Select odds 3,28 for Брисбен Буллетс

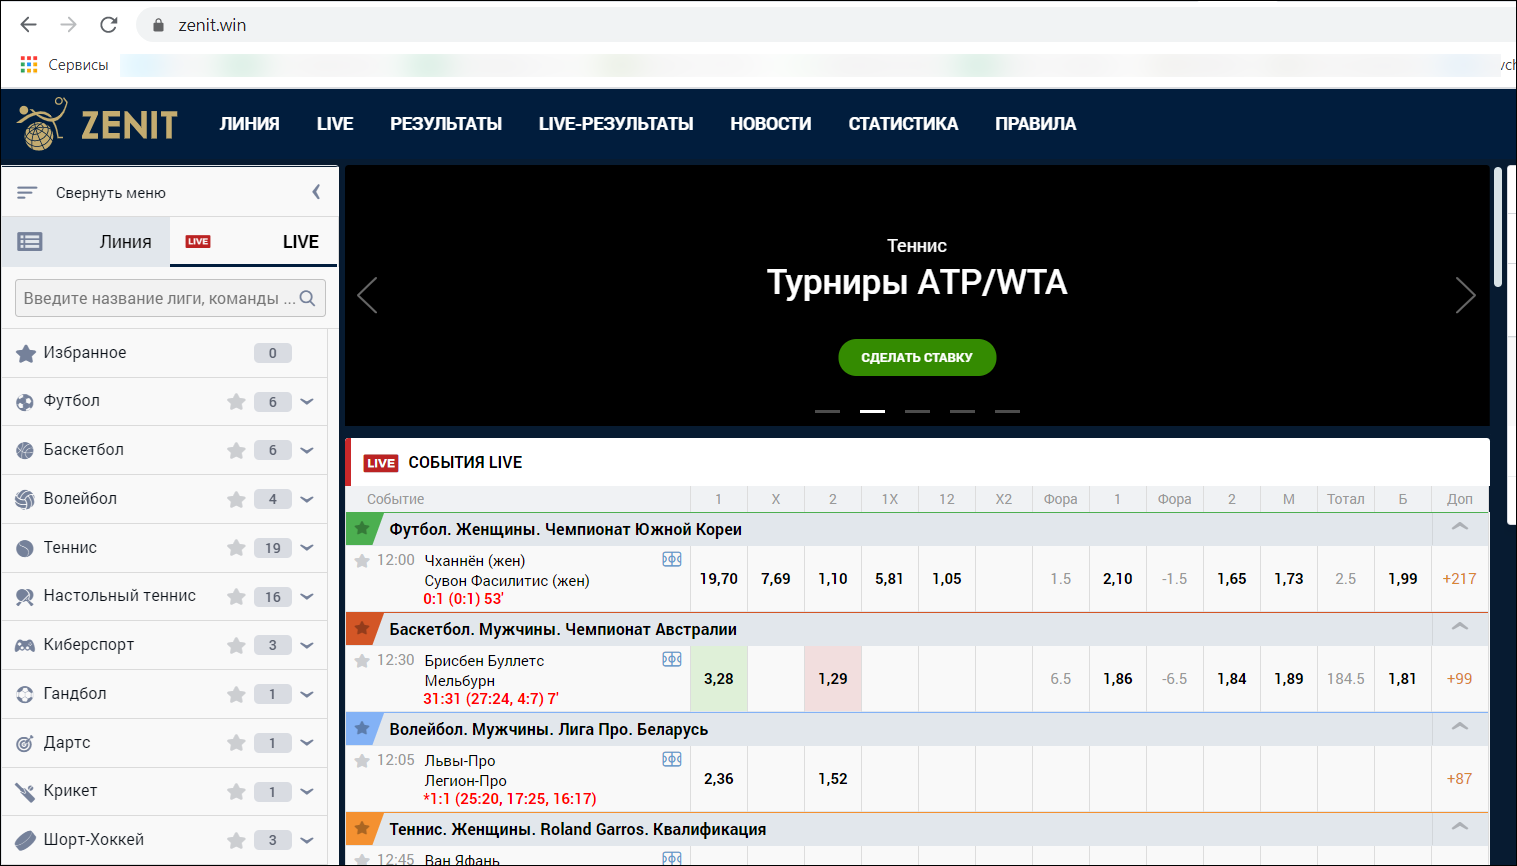coord(719,679)
